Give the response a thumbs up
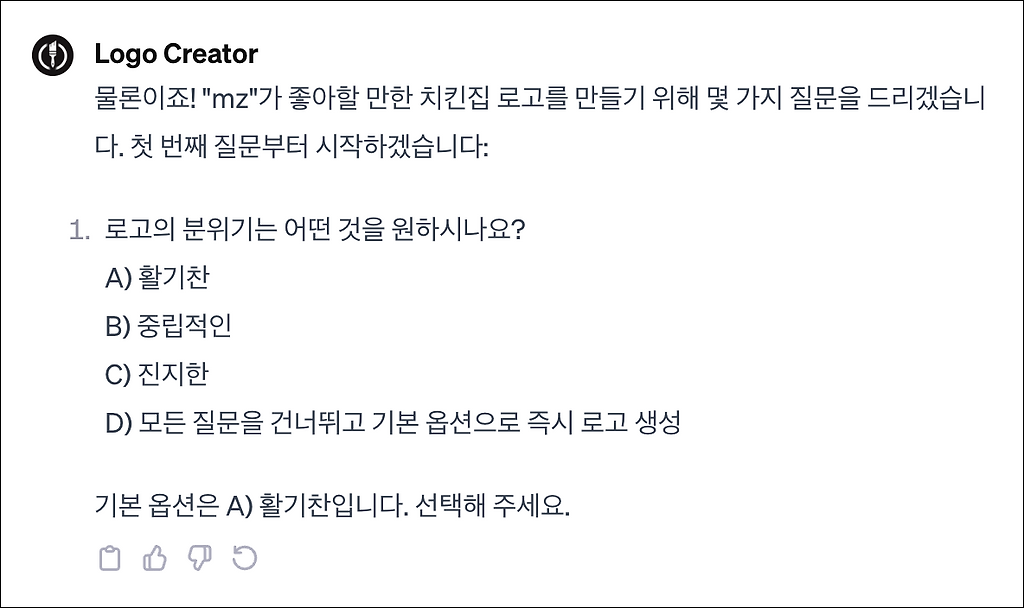1024x608 pixels. (x=155, y=558)
